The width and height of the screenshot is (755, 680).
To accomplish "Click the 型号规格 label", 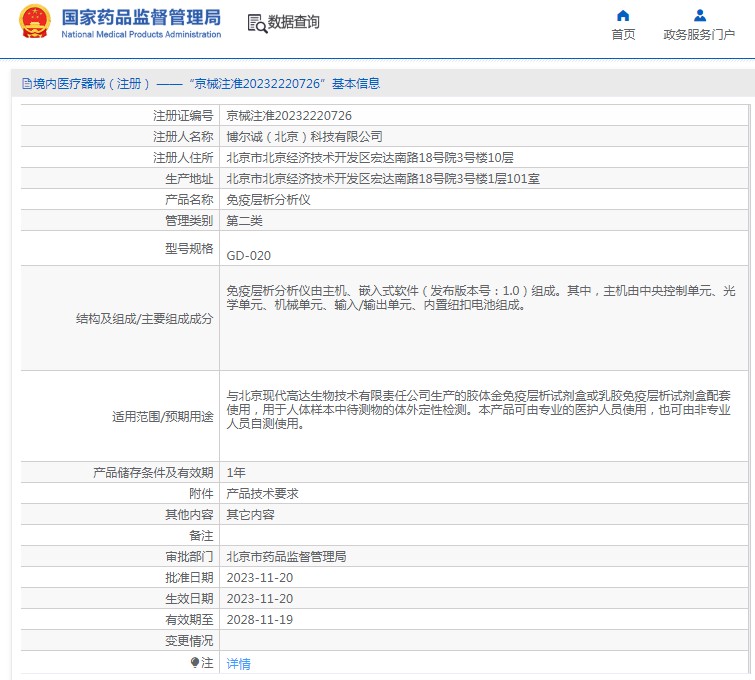I will pos(189,248).
